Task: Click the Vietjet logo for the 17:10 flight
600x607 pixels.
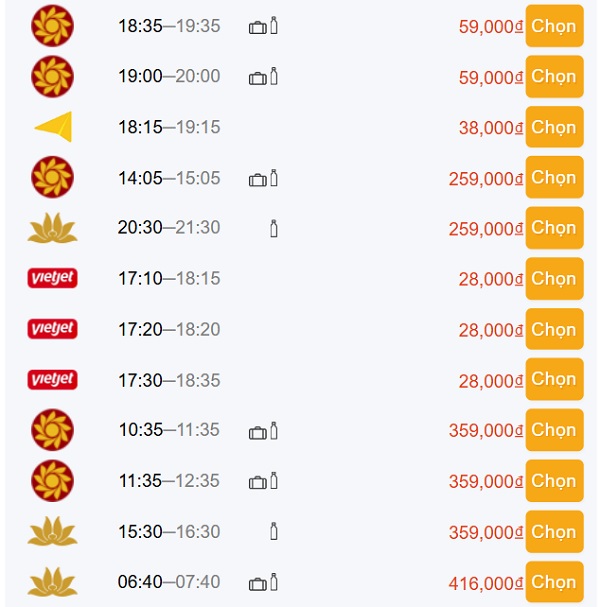Action: click(52, 278)
